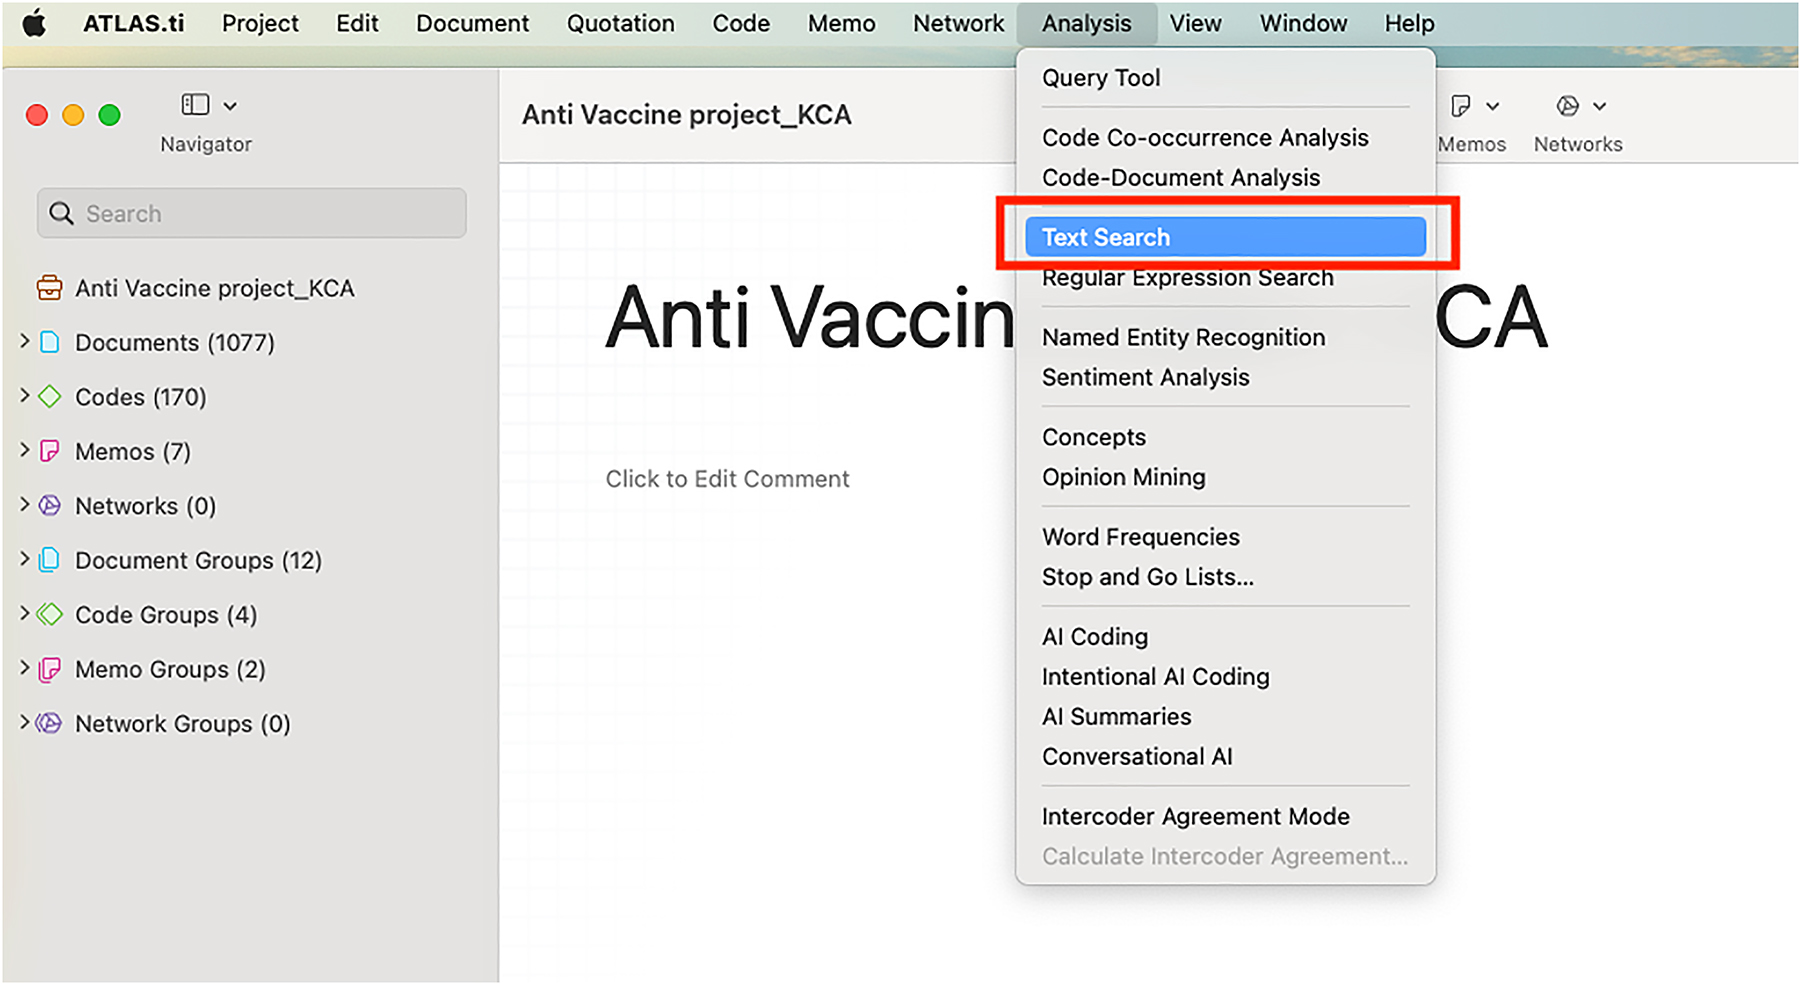Screen dimensions: 1801x985
Task: Click the Memo Groups icon
Action: pyautogui.click(x=50, y=669)
